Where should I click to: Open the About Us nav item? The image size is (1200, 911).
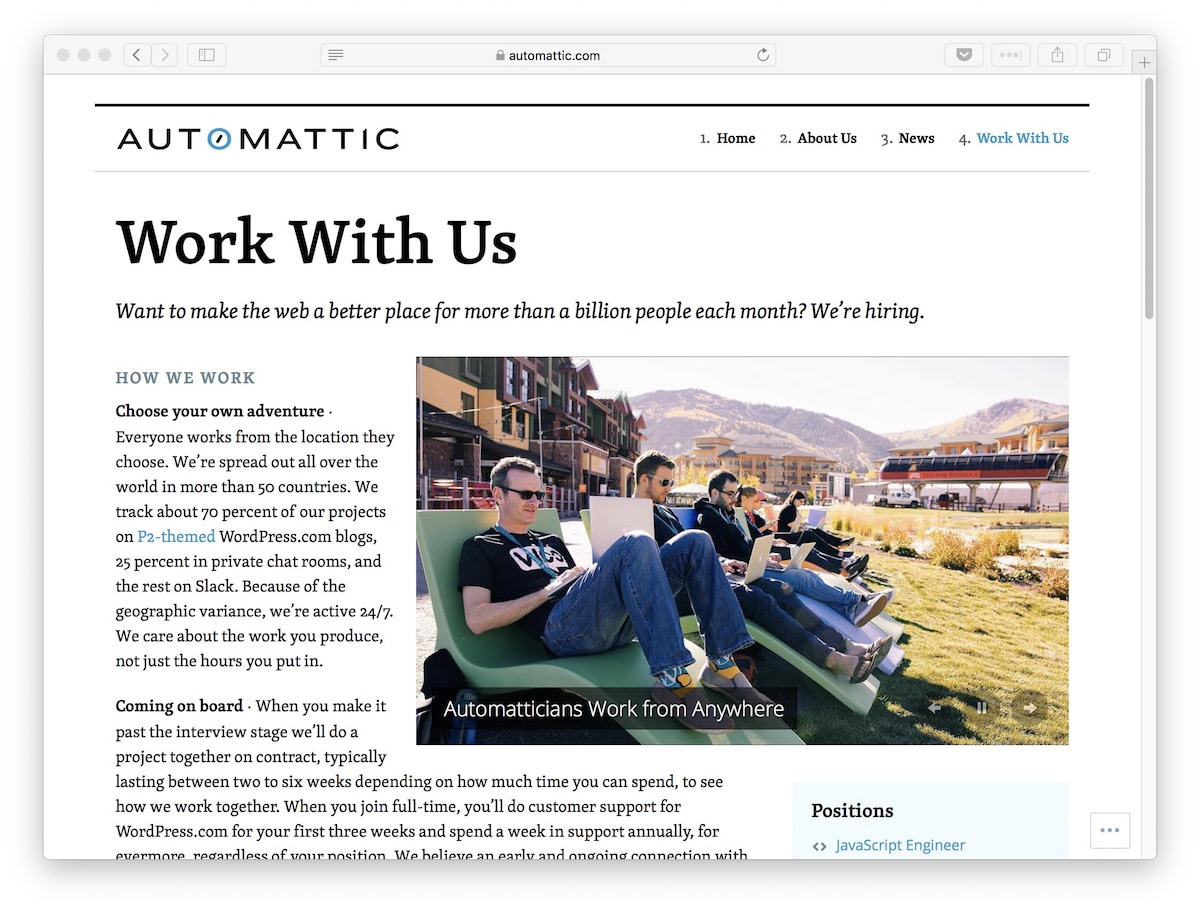click(827, 138)
